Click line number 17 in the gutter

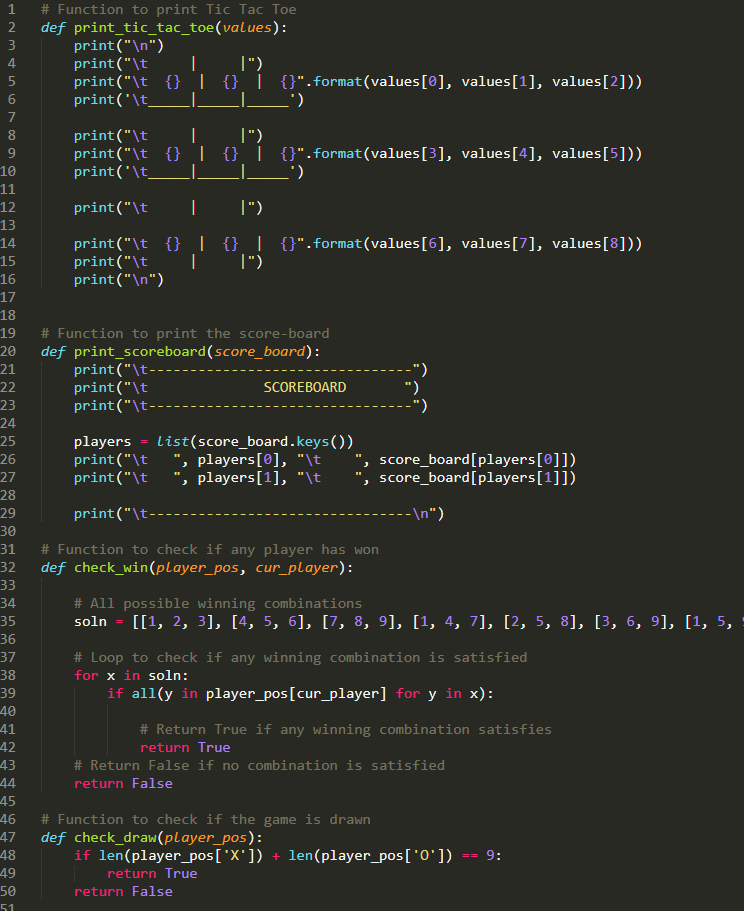pos(8,298)
